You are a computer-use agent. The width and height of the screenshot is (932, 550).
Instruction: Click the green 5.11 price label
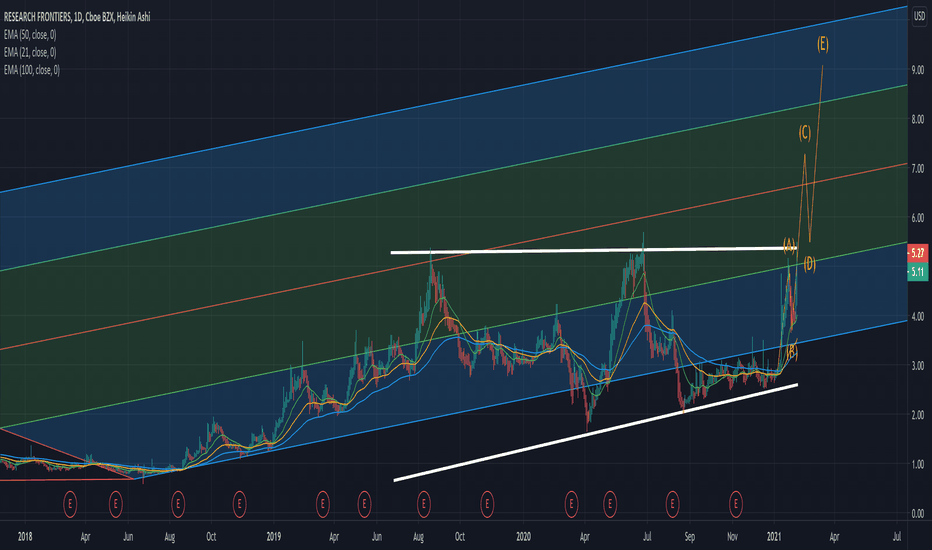click(x=918, y=272)
